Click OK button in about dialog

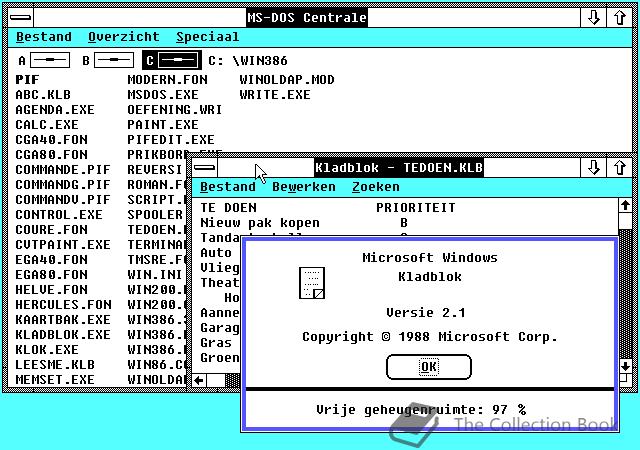[429, 367]
